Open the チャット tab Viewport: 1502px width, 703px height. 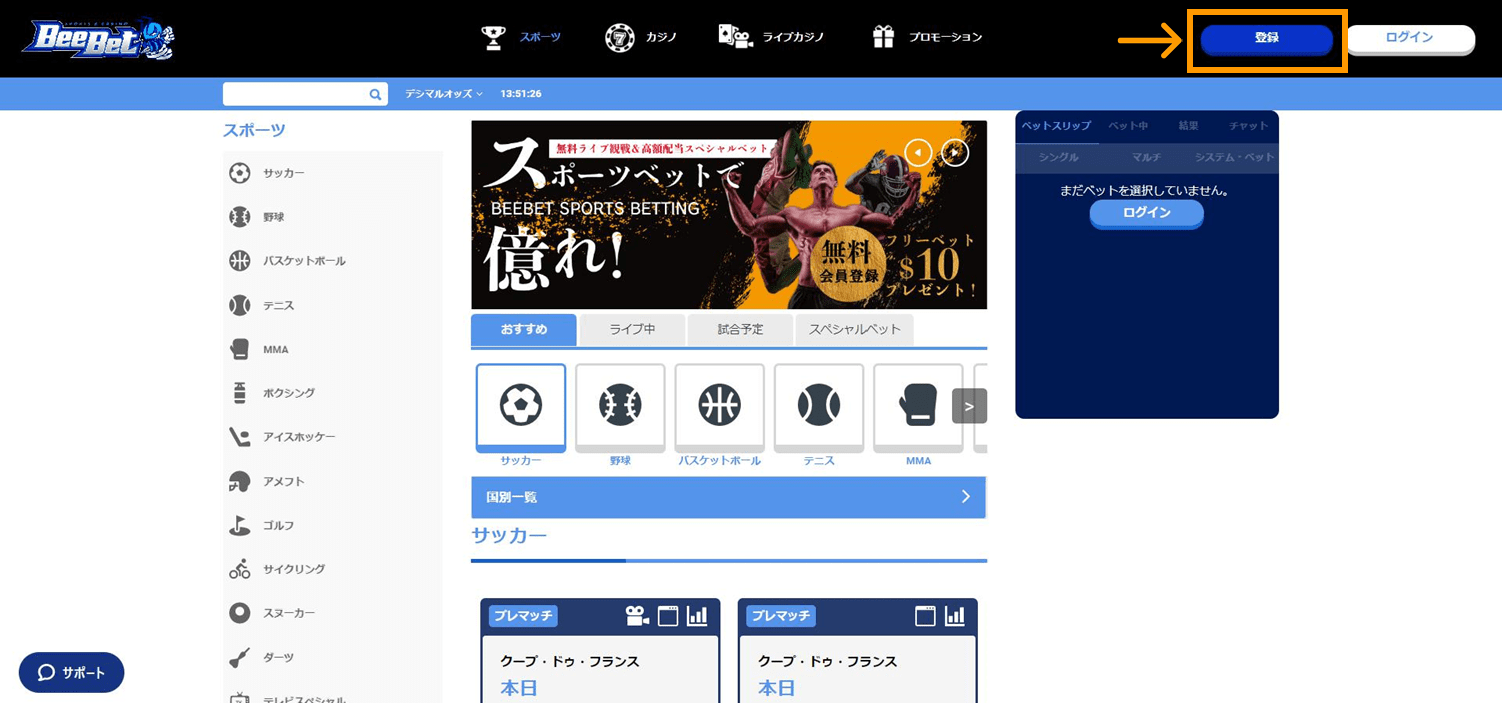point(1249,126)
